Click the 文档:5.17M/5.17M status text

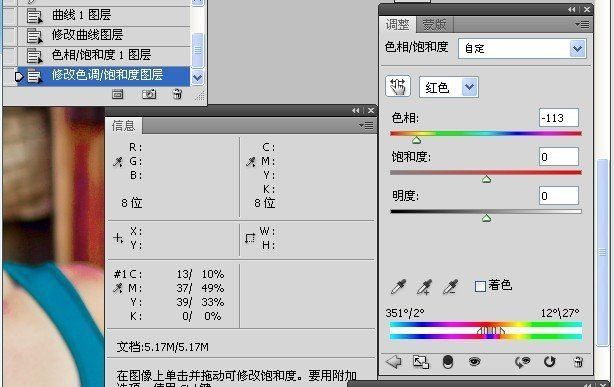[163, 347]
